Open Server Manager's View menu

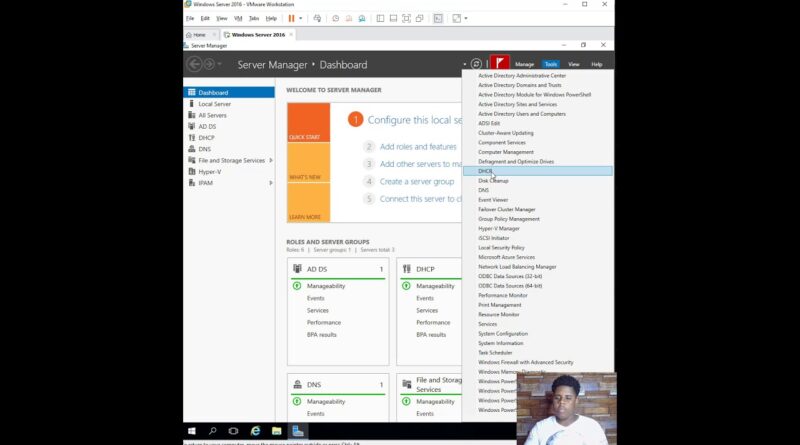click(574, 64)
